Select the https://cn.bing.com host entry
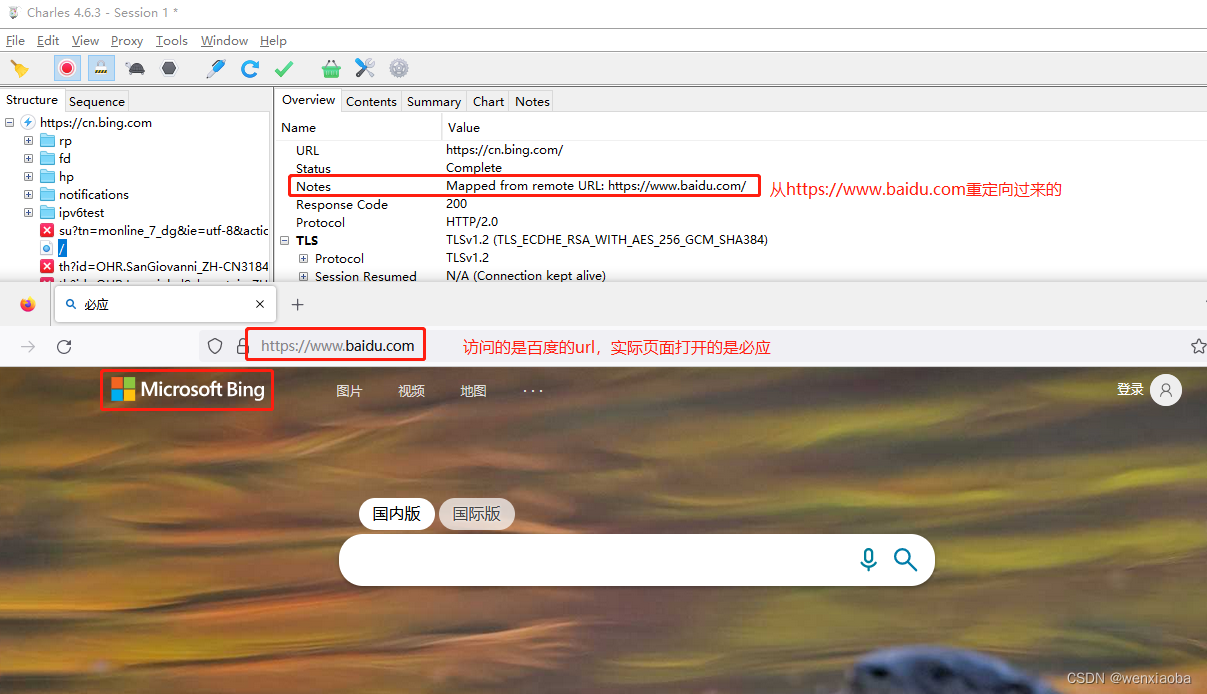Viewport: 1207px width, 694px height. 96,123
